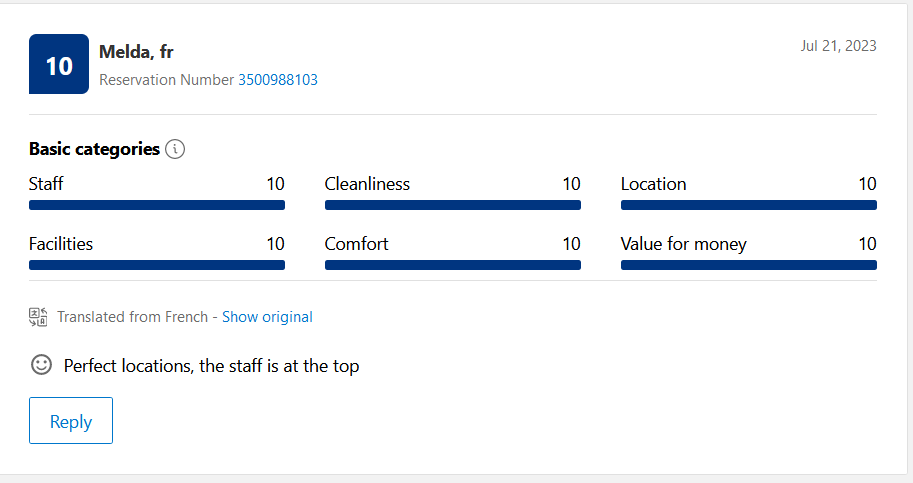Click the Value for money rating bar
The height and width of the screenshot is (483, 913).
(749, 265)
